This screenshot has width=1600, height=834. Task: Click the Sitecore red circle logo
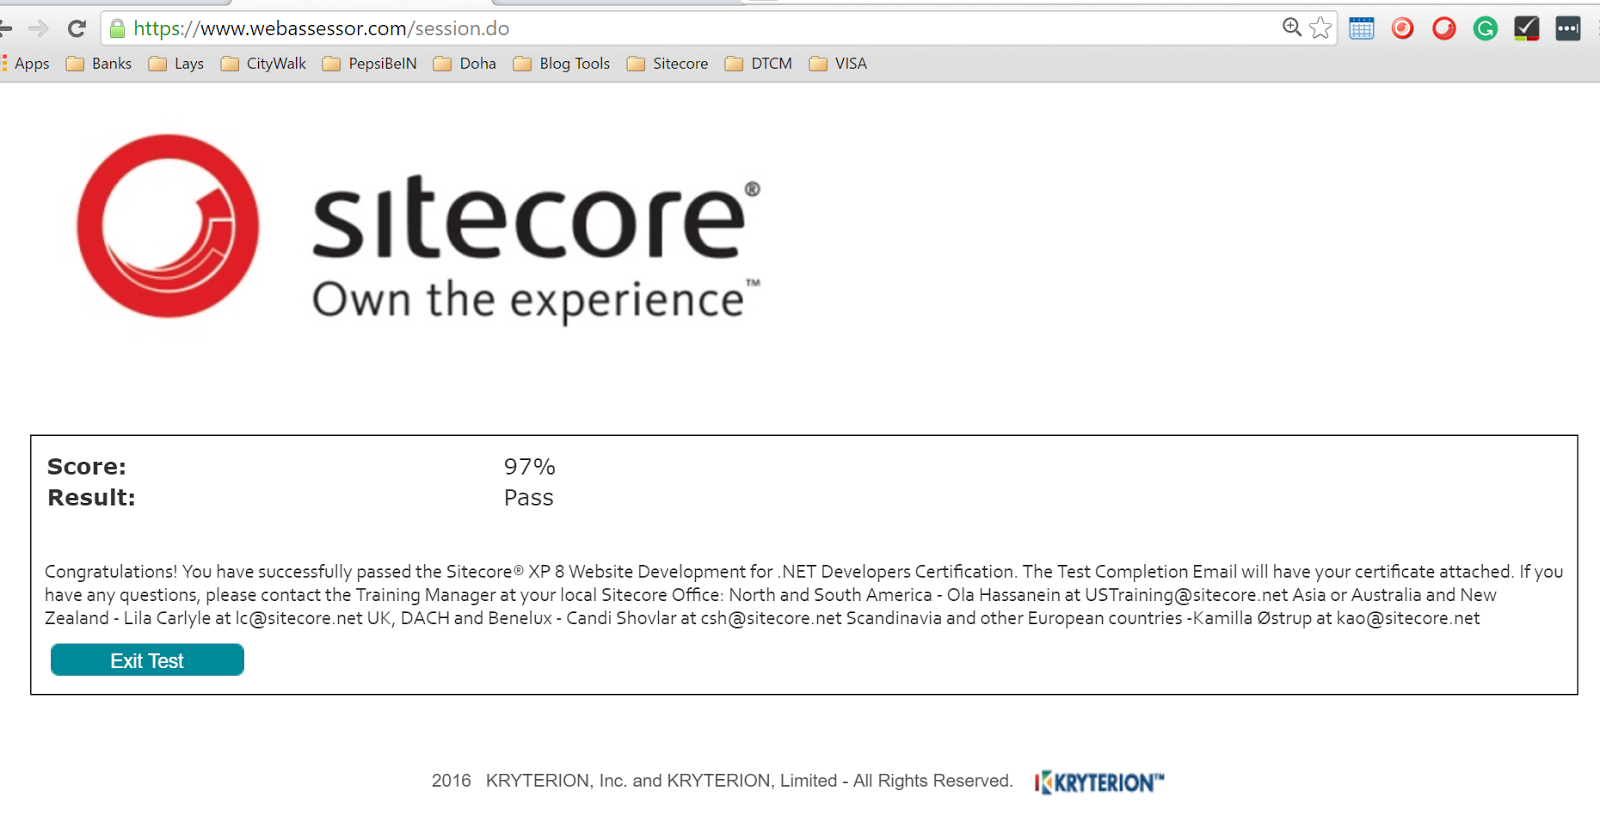[168, 226]
